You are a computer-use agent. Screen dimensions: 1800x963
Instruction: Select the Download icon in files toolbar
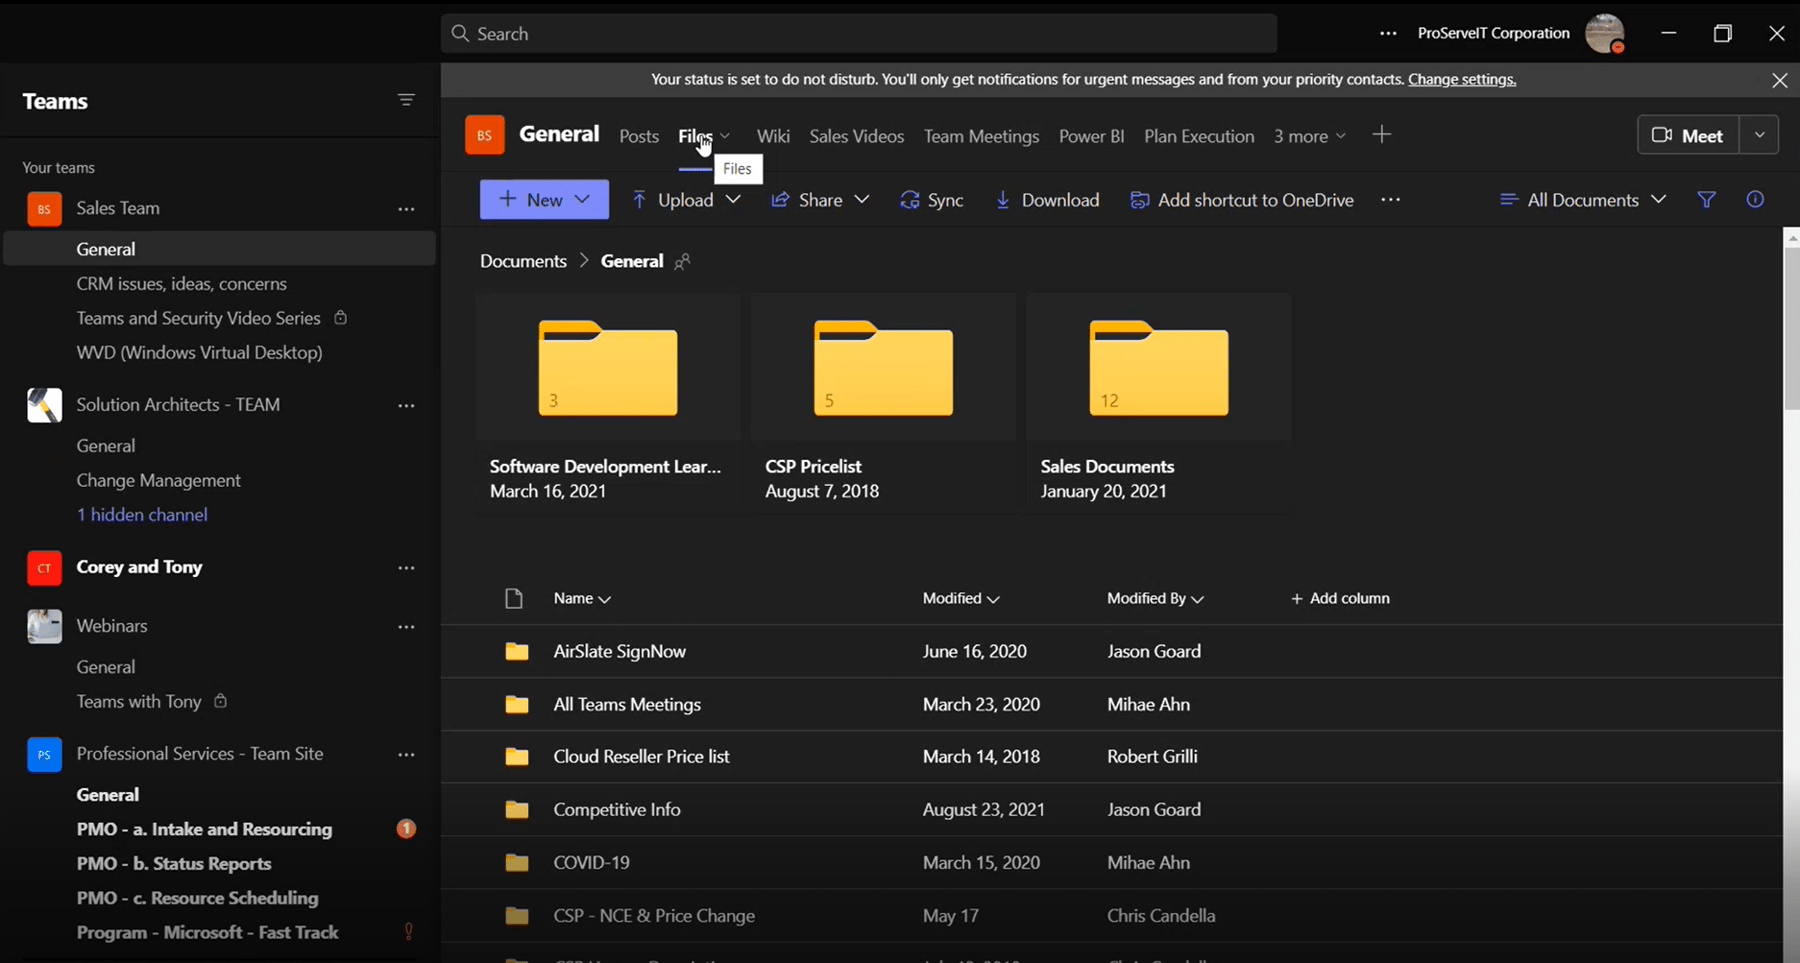pos(1003,200)
